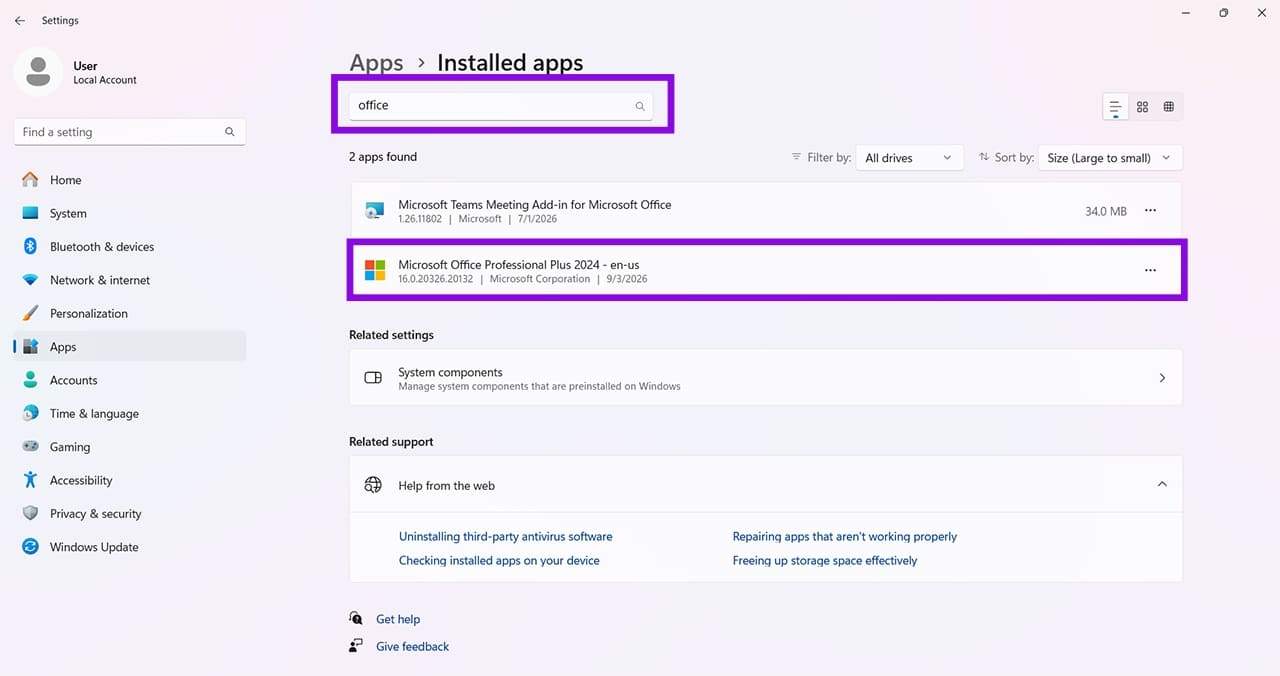Click the Accessibility figure icon in the sidebar
The width and height of the screenshot is (1280, 676).
tap(30, 480)
